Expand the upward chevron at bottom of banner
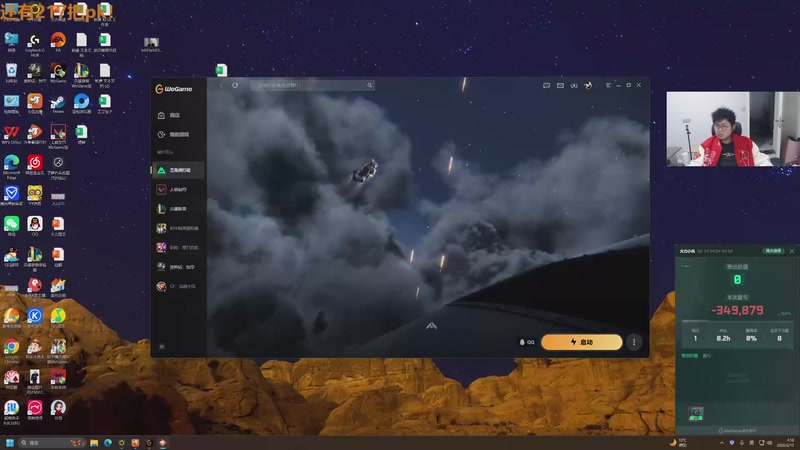This screenshot has height=450, width=800. (432, 326)
